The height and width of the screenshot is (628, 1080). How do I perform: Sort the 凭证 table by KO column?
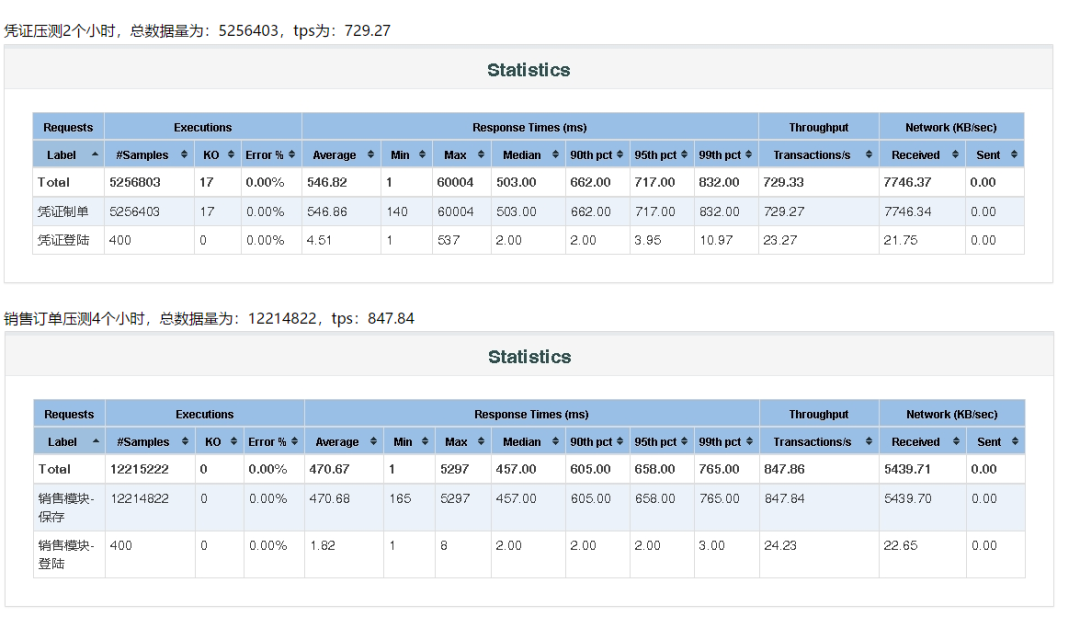(x=217, y=155)
